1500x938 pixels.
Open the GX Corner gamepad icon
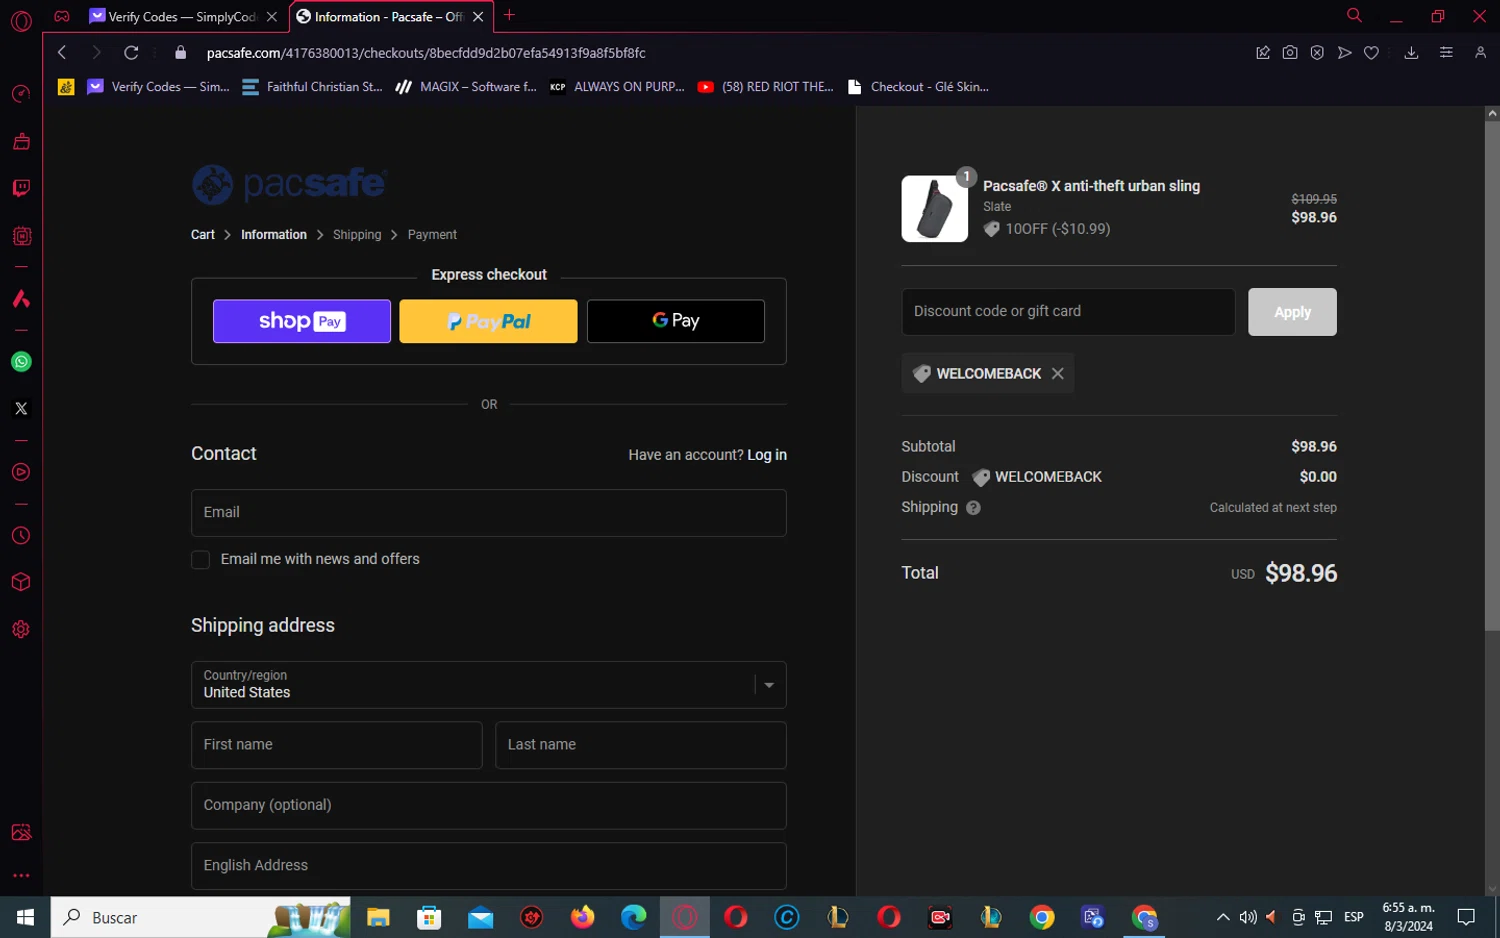(62, 16)
